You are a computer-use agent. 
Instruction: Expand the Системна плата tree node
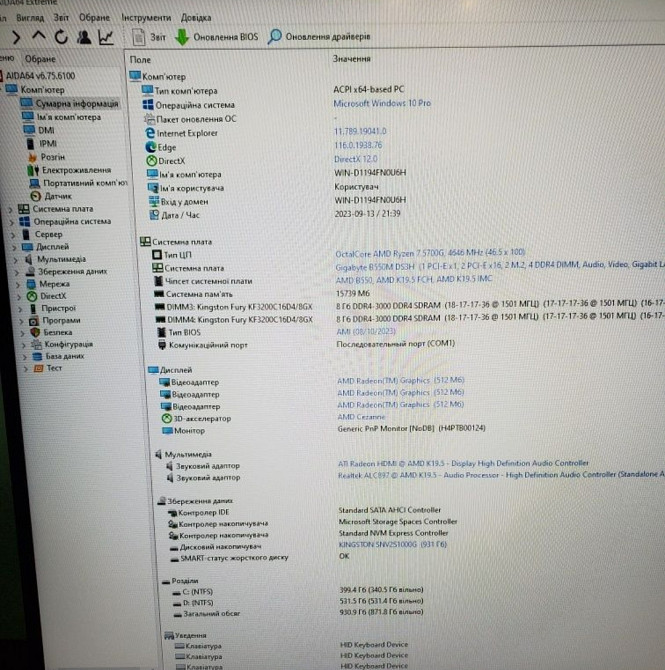(9, 209)
